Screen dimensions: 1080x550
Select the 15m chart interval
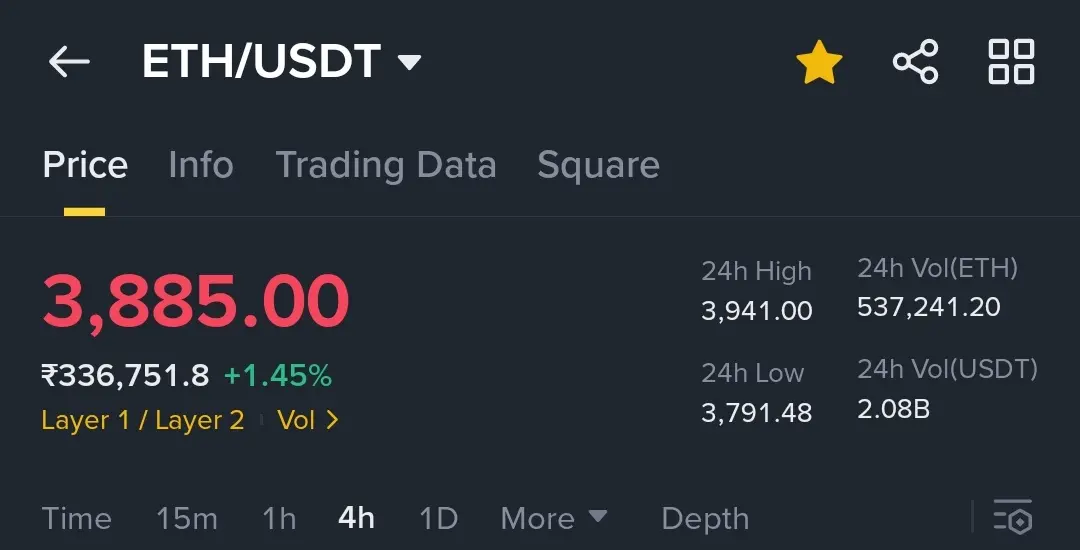click(x=187, y=518)
